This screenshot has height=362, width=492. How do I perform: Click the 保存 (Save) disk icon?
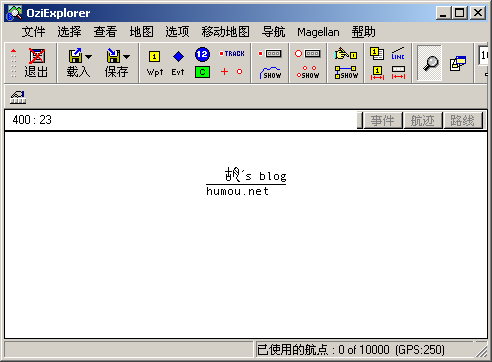click(x=113, y=56)
